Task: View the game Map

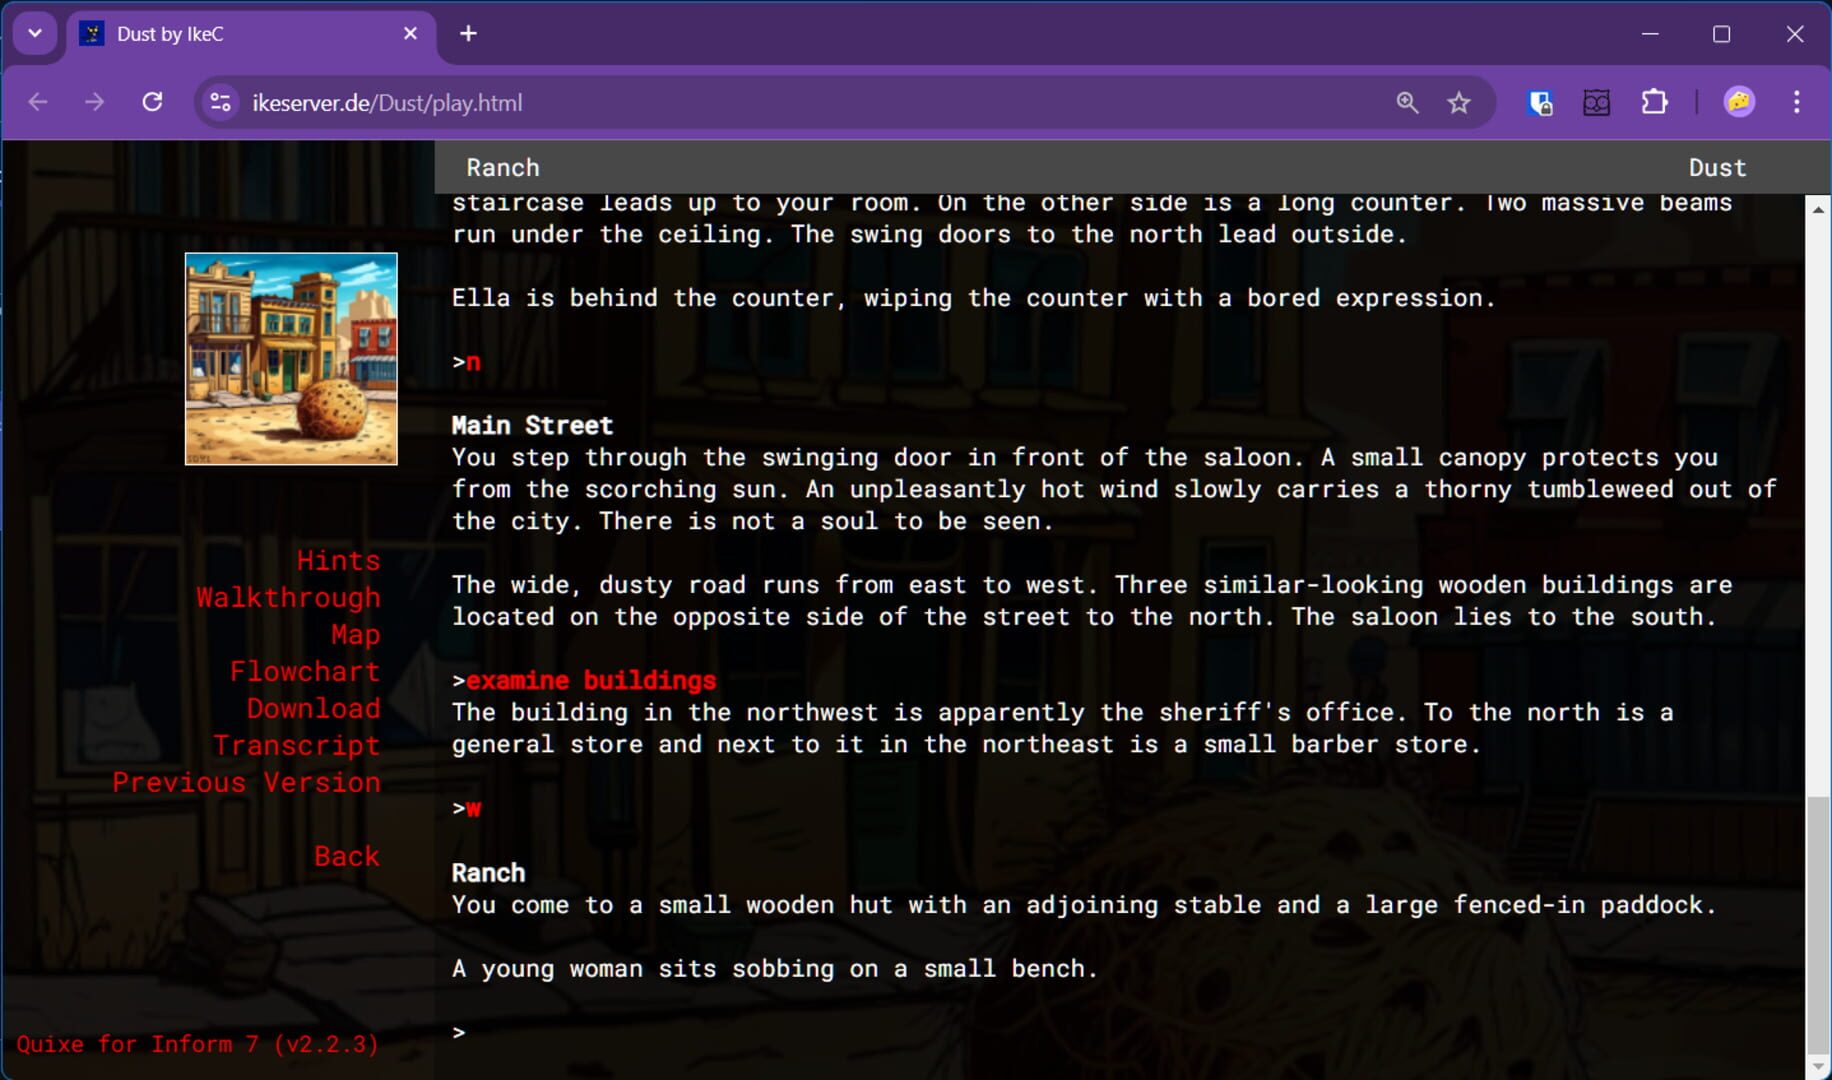Action: (355, 634)
